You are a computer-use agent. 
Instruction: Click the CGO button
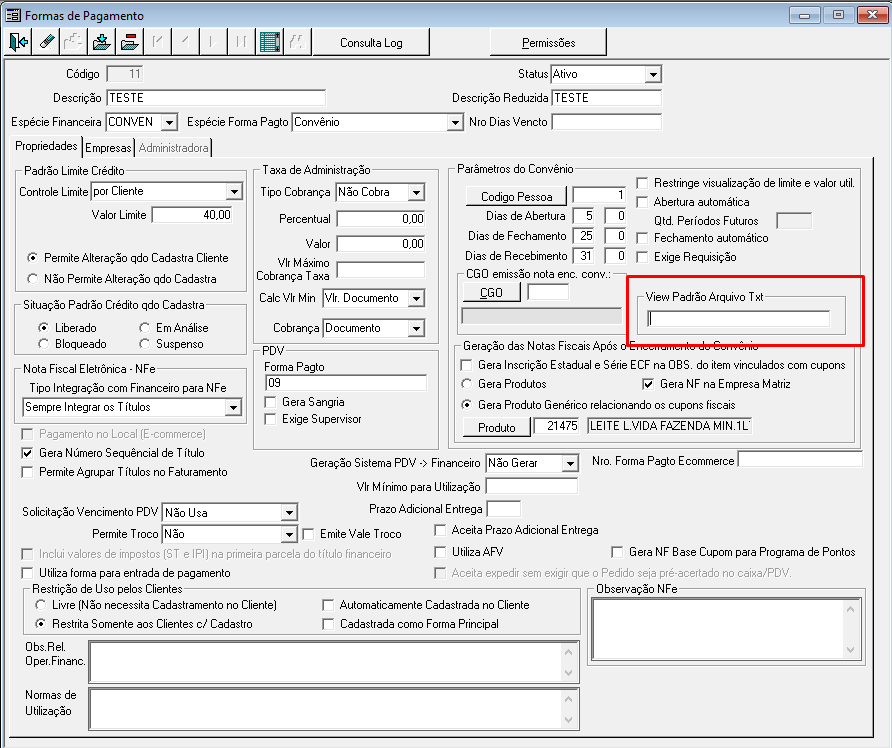click(492, 292)
